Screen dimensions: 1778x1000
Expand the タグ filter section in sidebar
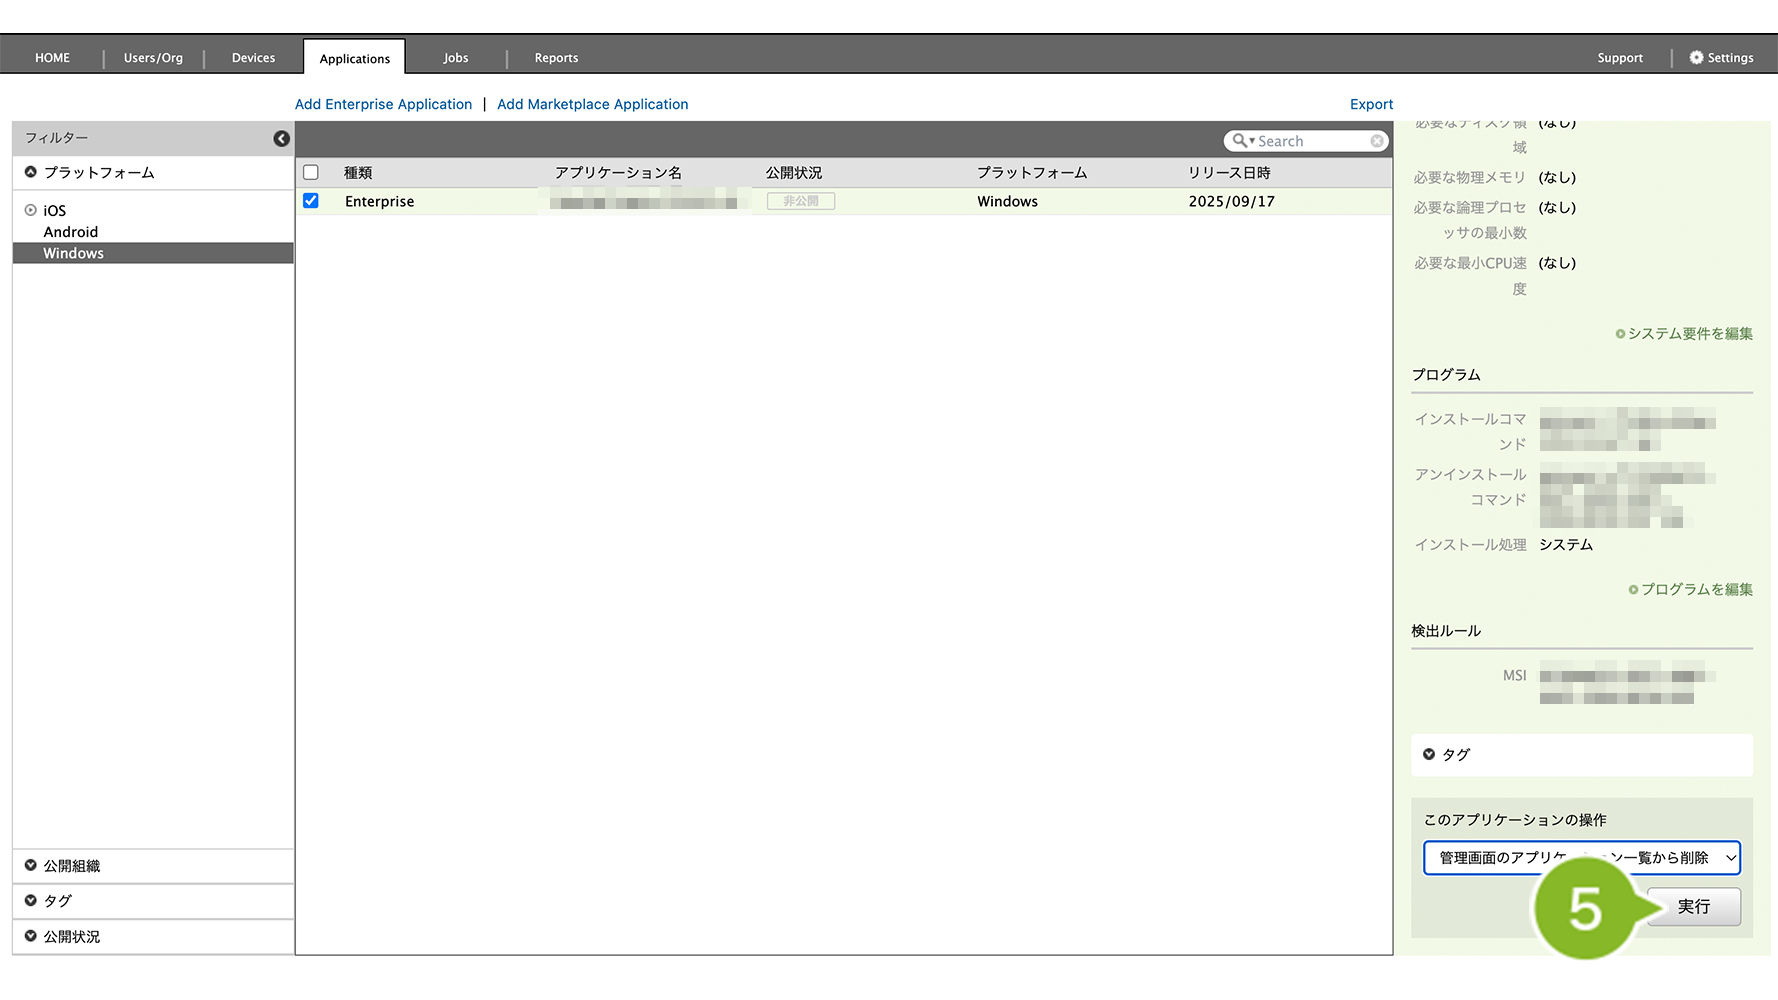pos(31,901)
